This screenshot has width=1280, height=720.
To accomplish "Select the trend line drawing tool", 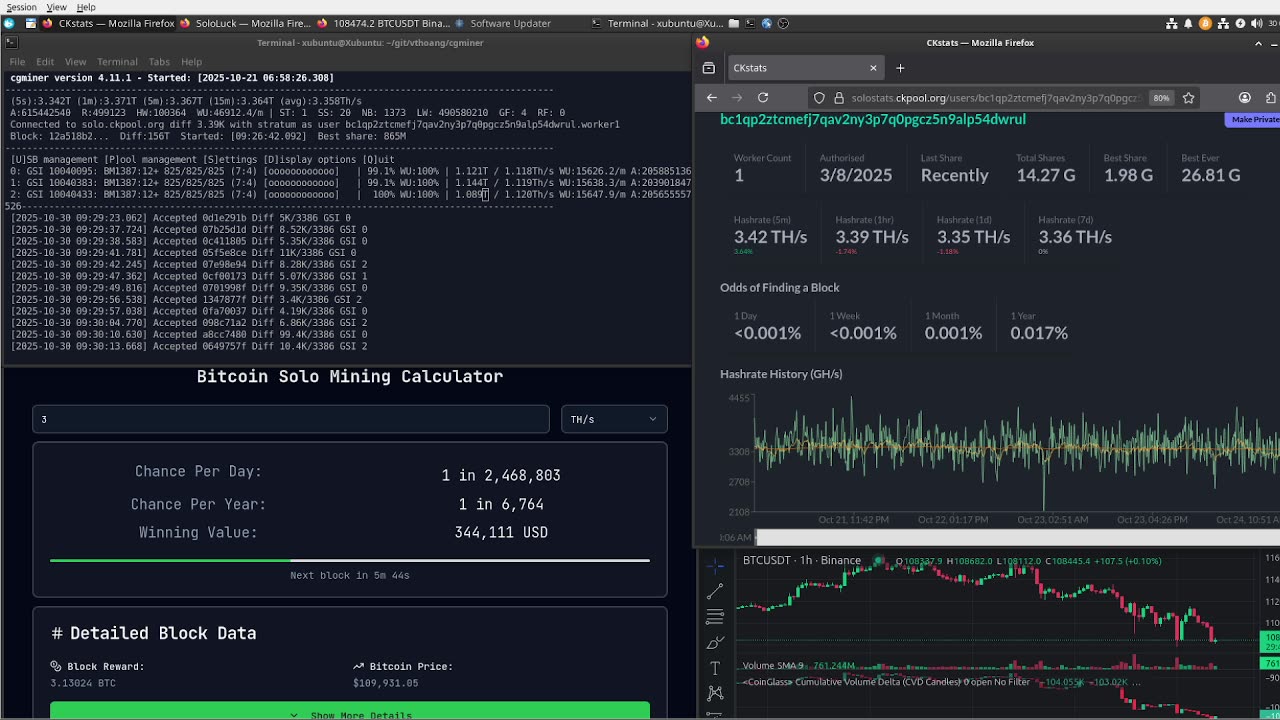I will [715, 592].
